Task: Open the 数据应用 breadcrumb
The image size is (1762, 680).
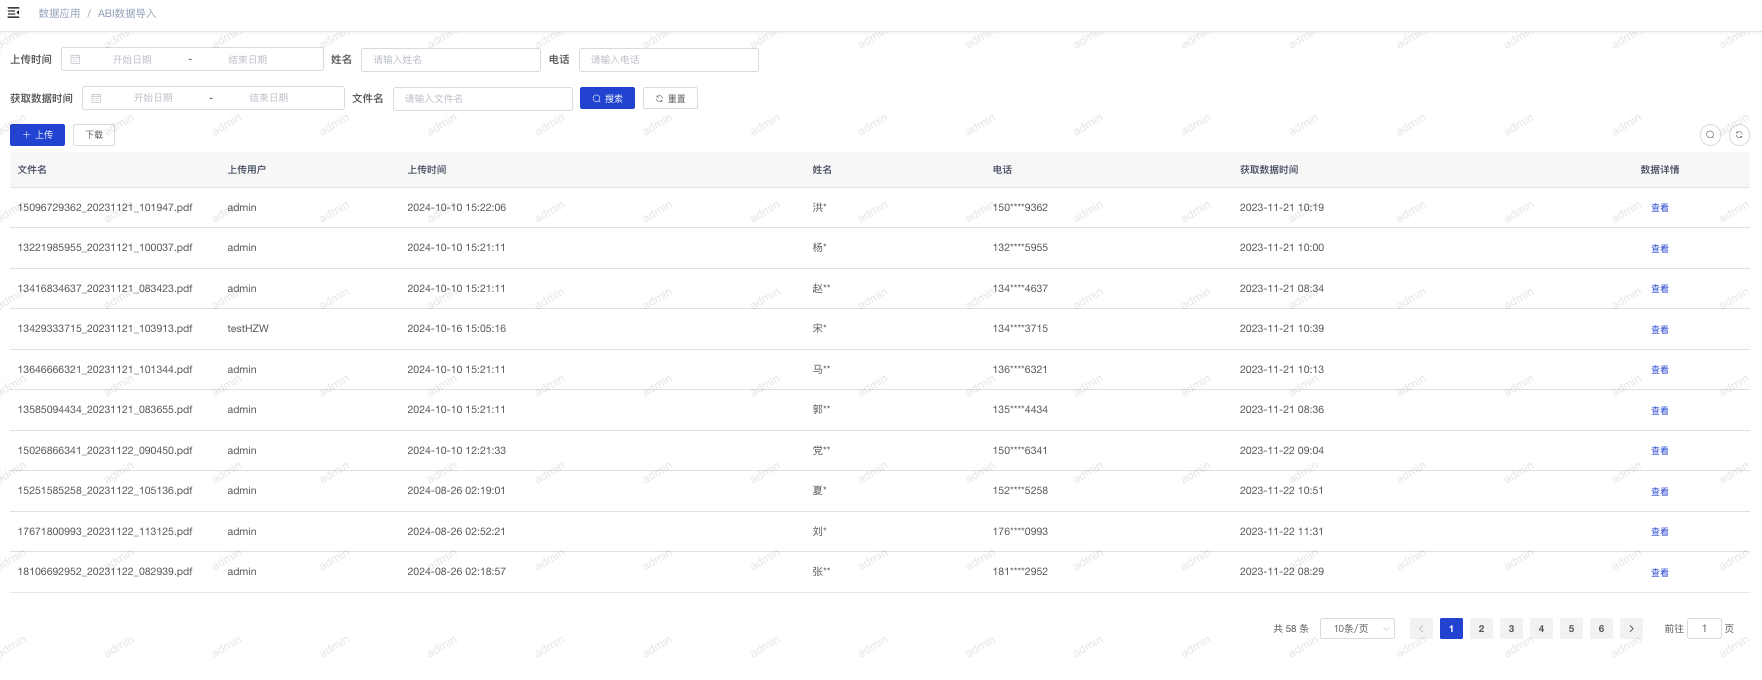Action: pos(59,13)
